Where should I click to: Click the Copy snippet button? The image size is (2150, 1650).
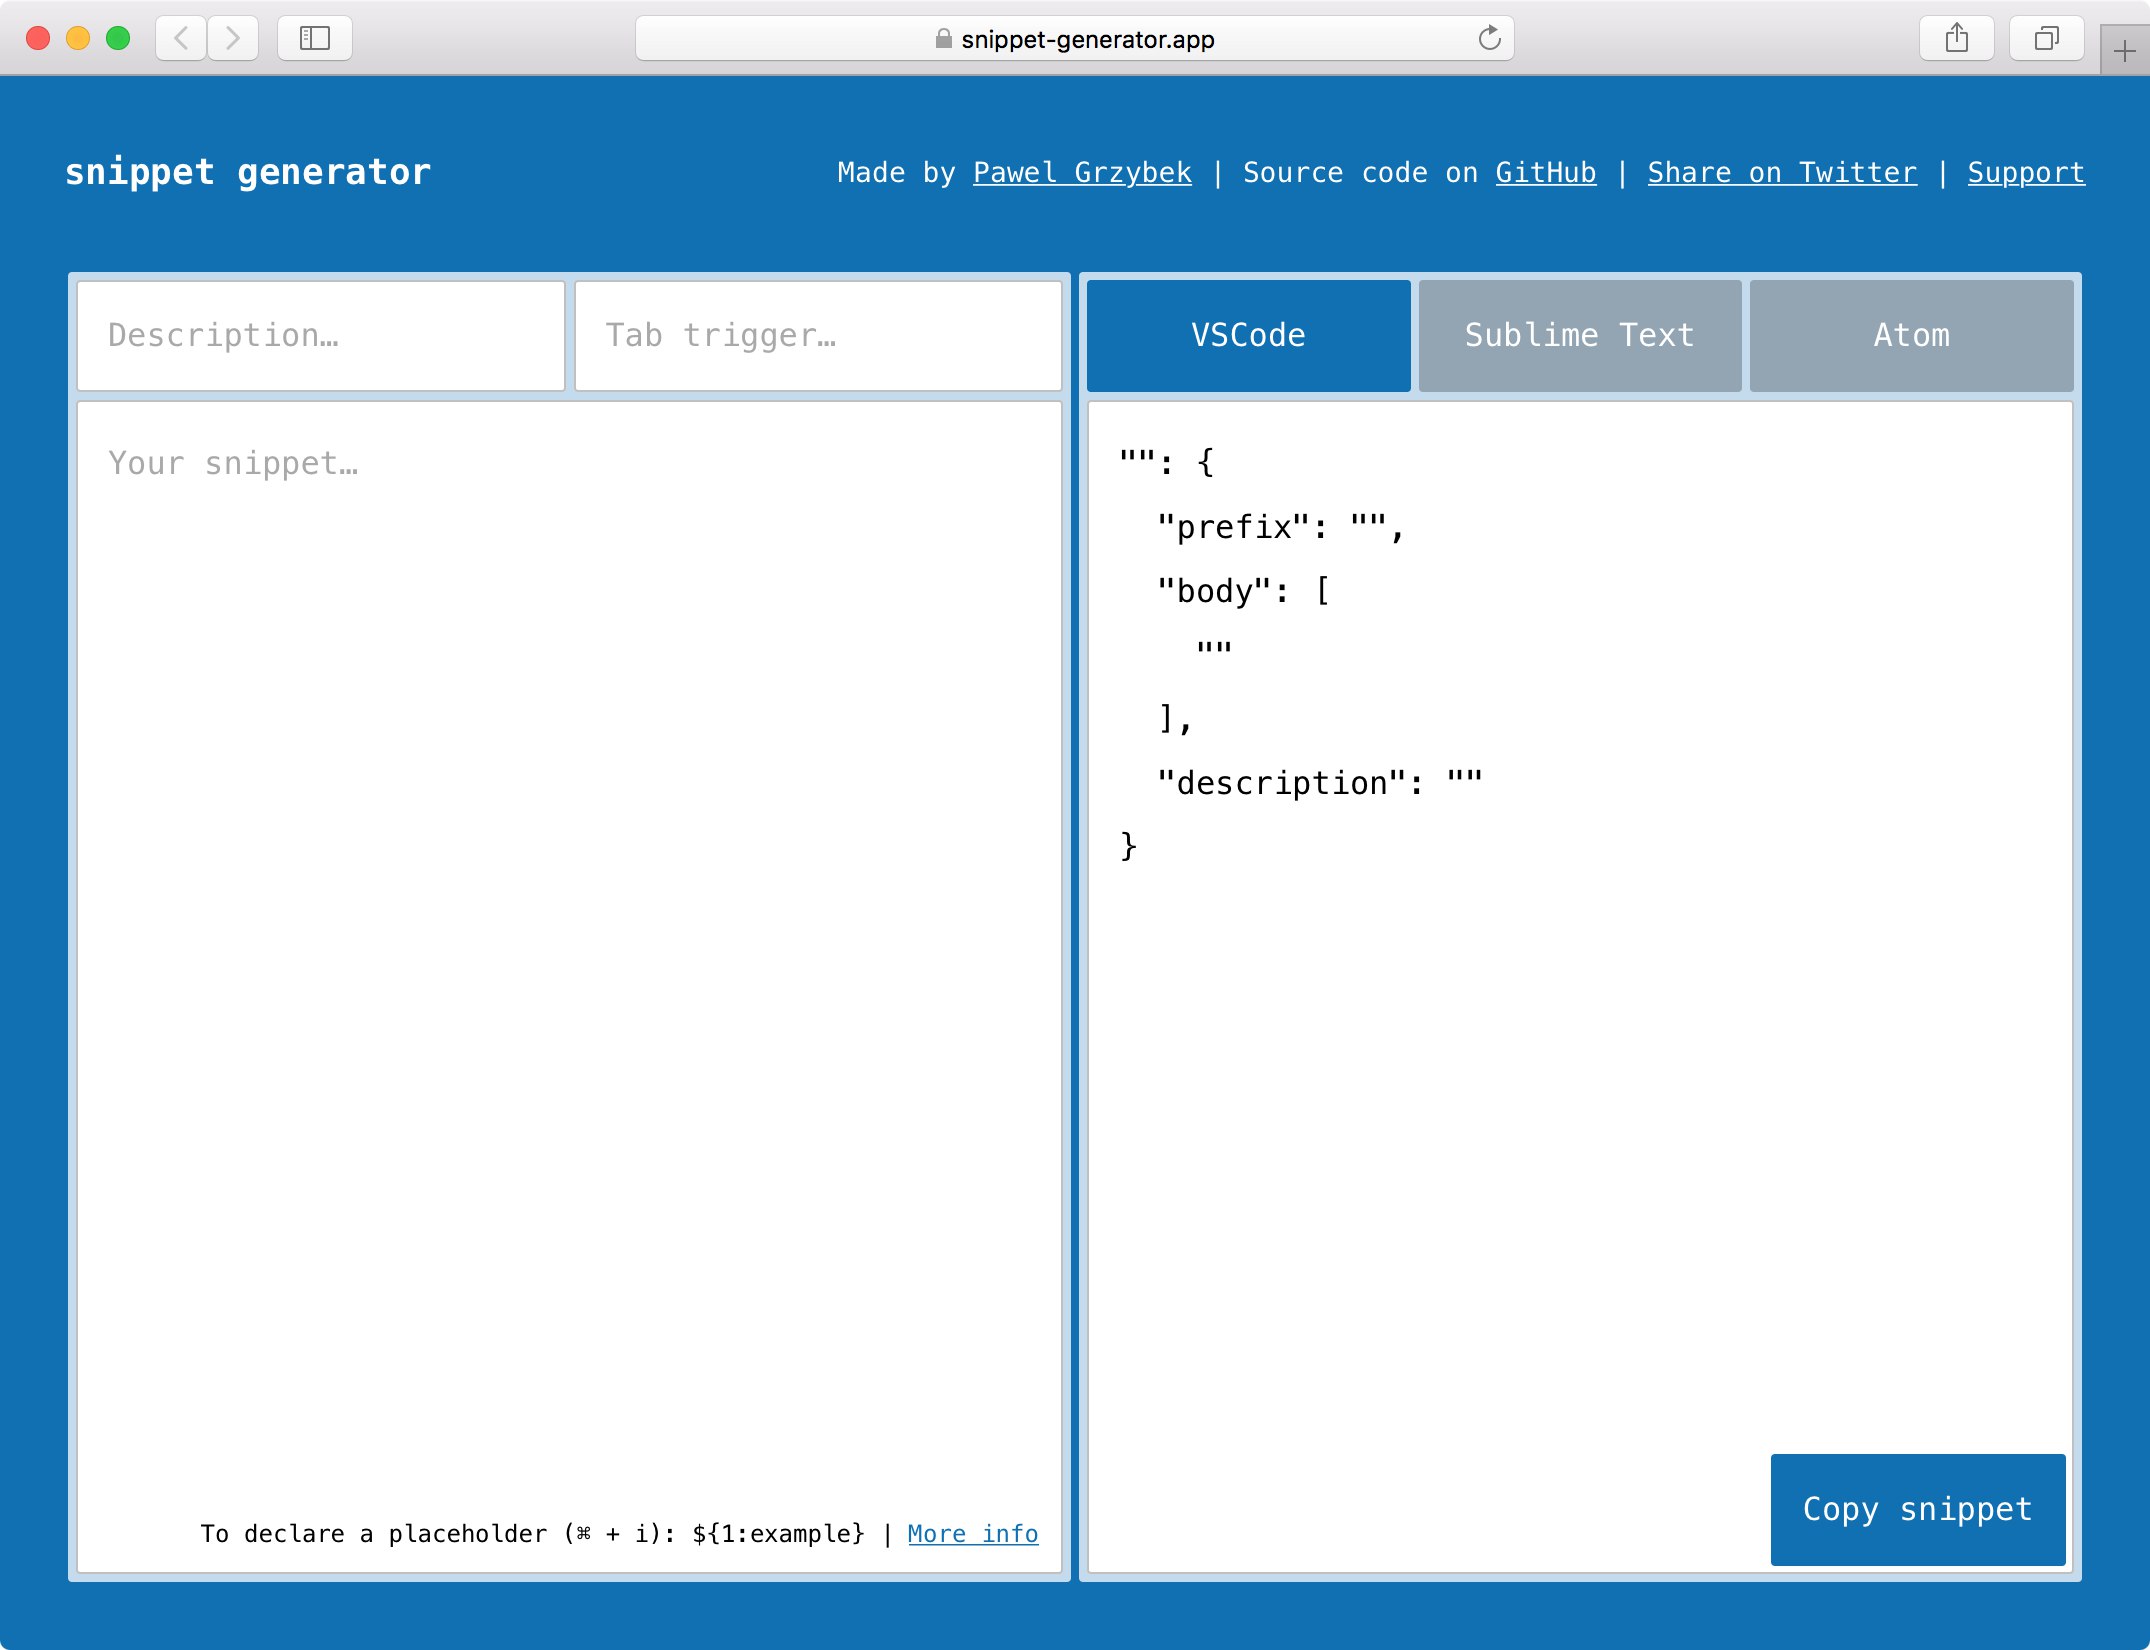point(1918,1509)
